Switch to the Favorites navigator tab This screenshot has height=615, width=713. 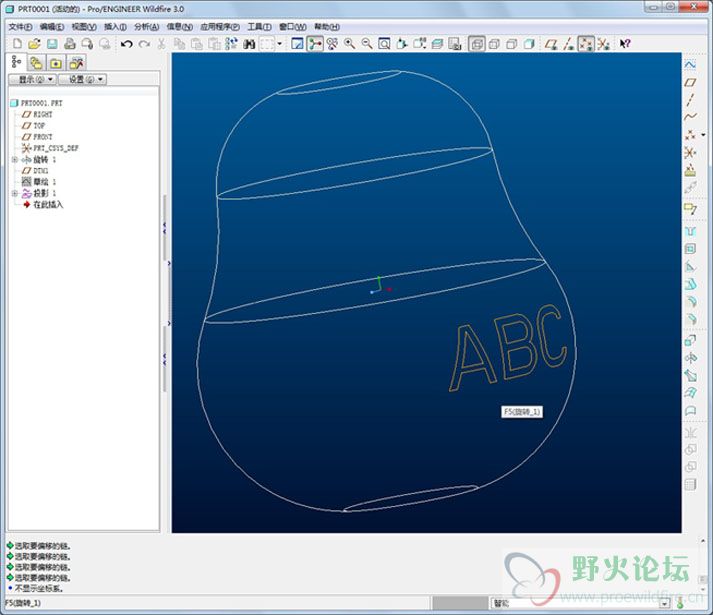(x=56, y=63)
